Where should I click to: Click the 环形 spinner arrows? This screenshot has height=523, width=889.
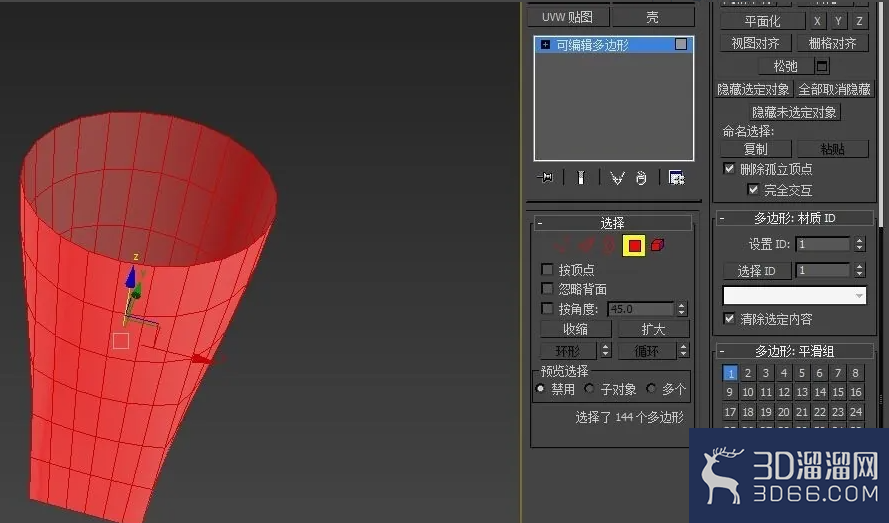coord(606,351)
